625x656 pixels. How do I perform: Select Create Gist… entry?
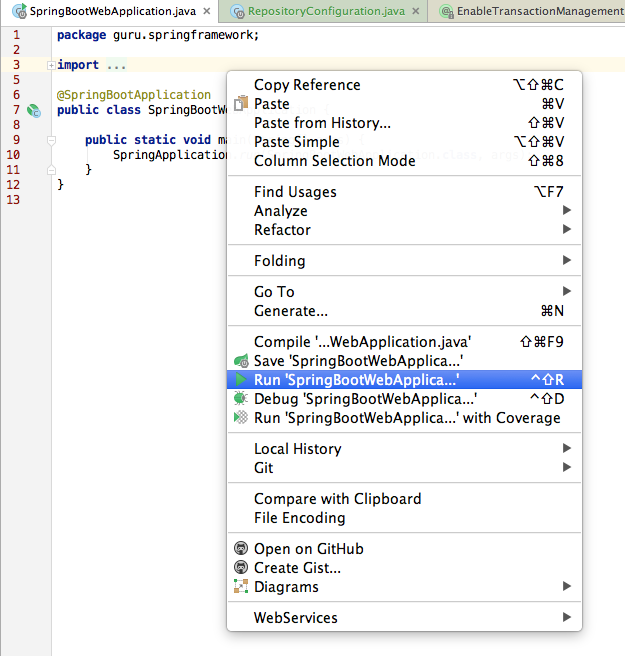404,568
